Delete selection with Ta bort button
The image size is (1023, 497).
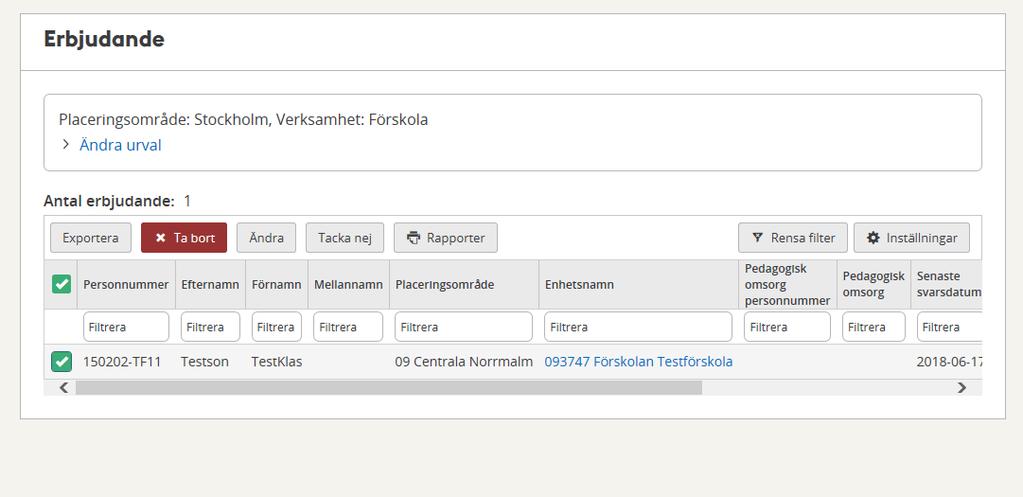tap(184, 238)
